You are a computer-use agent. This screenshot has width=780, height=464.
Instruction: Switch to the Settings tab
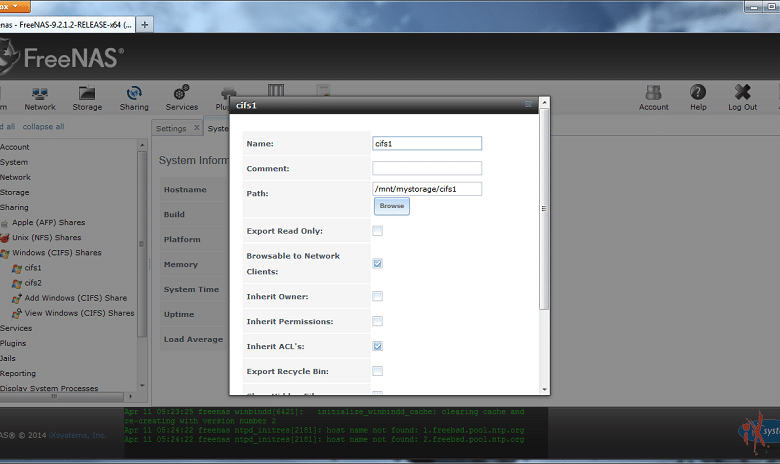click(x=171, y=128)
